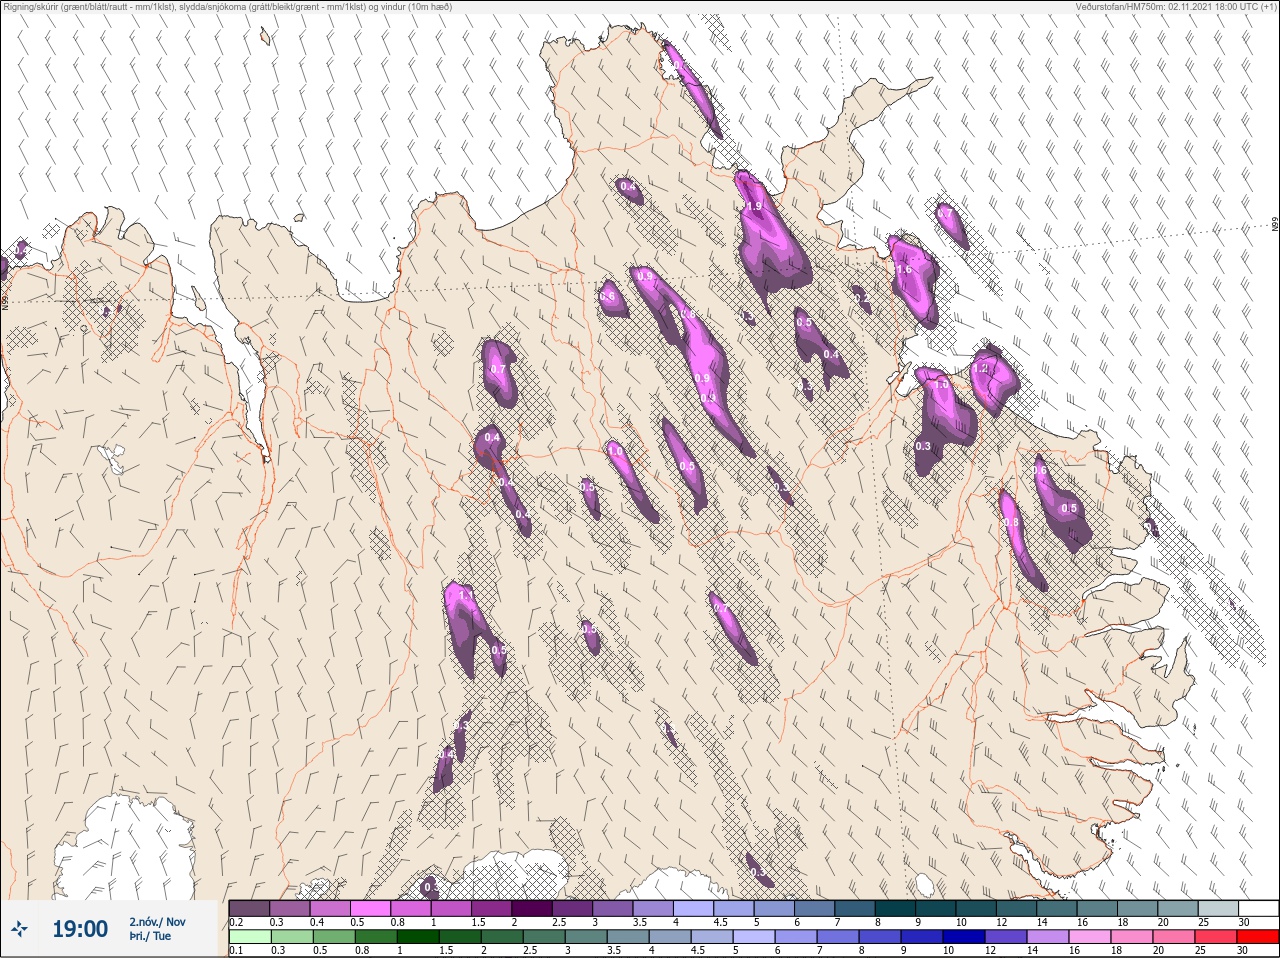Click the '1.6' snowfall value label
1280x958 pixels.
[x=904, y=270]
